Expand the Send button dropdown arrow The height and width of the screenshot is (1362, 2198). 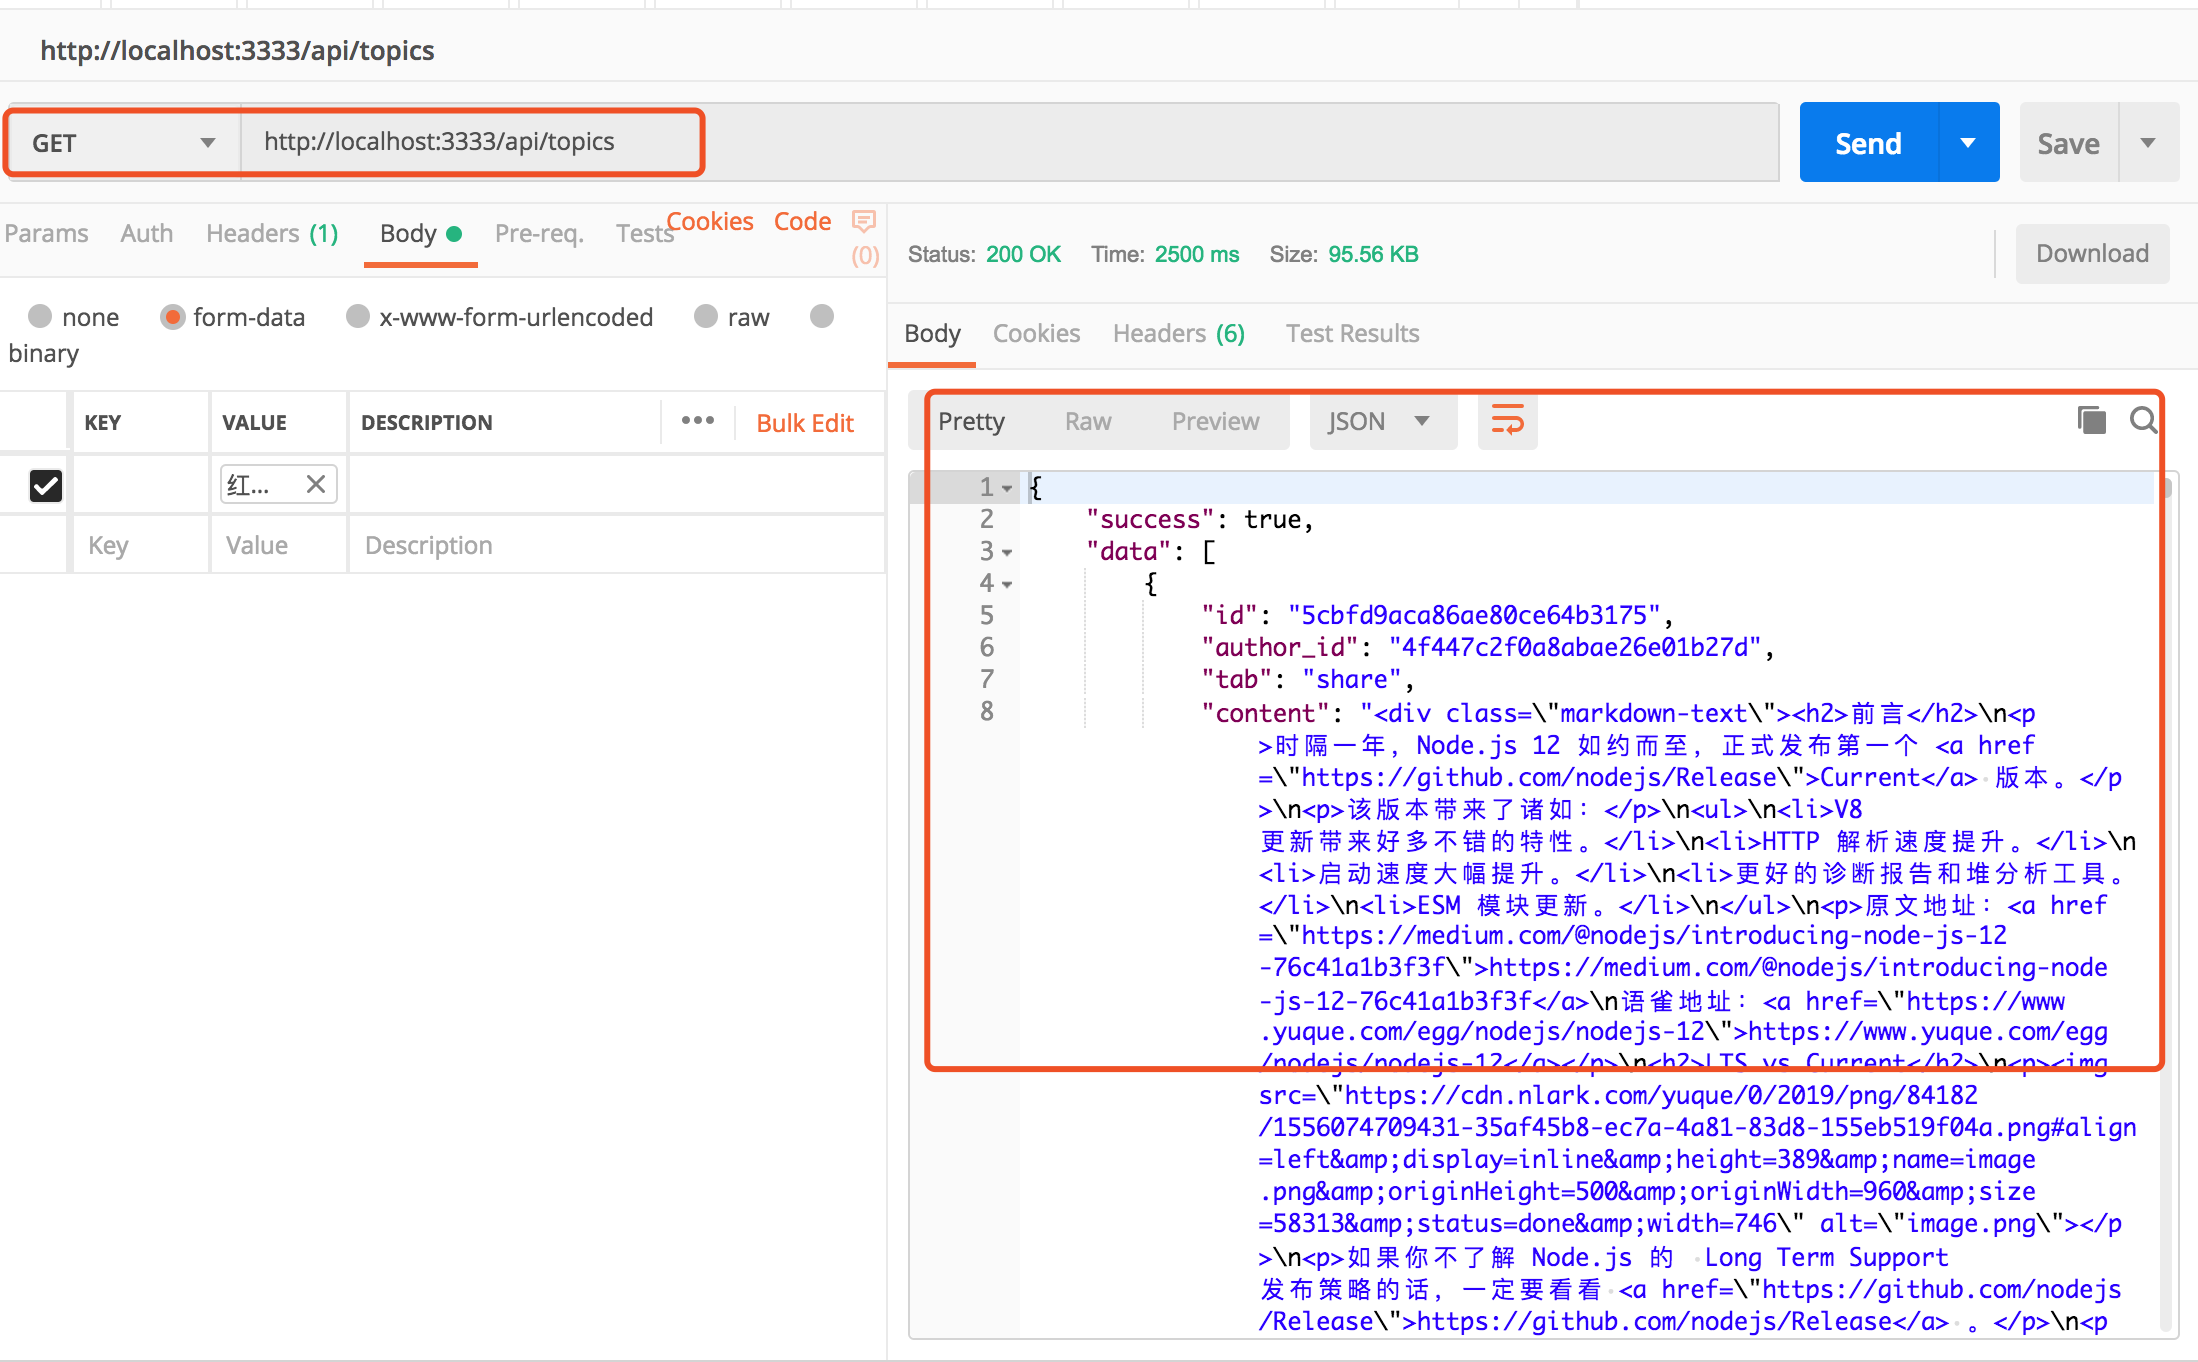pyautogui.click(x=1967, y=143)
